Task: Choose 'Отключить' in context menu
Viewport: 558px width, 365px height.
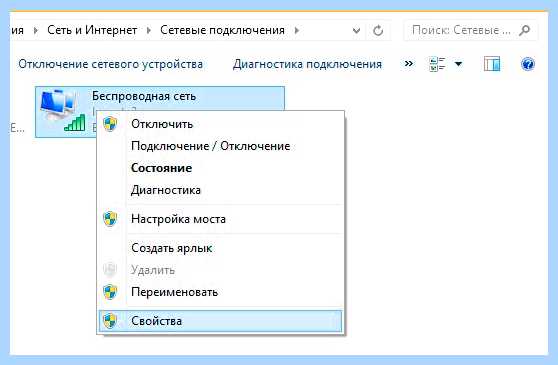Action: (x=220, y=124)
